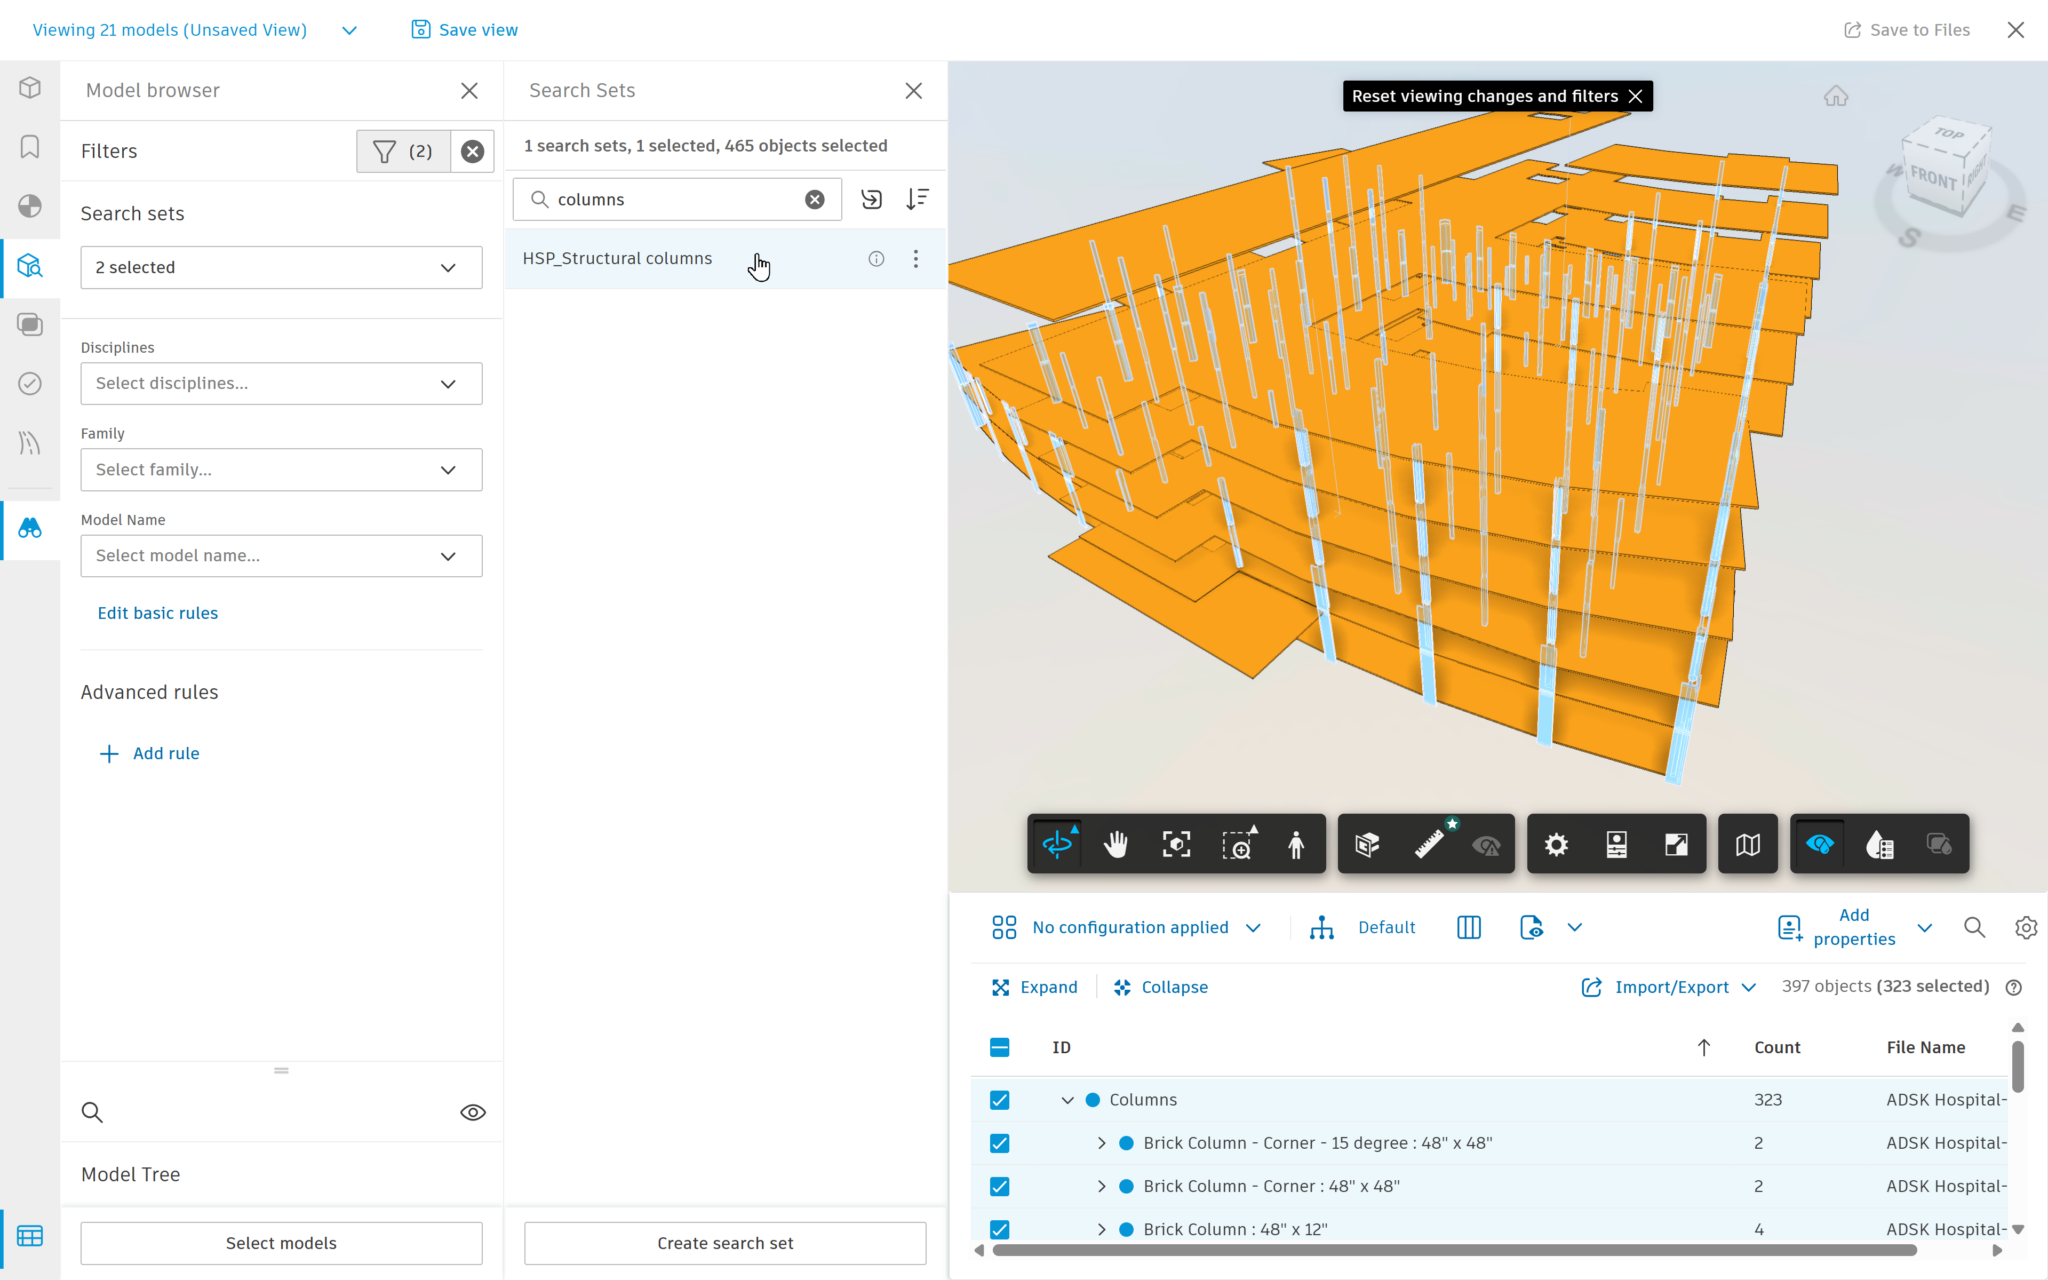
Task: Open No configuration applied dropdown
Action: [x=1126, y=927]
